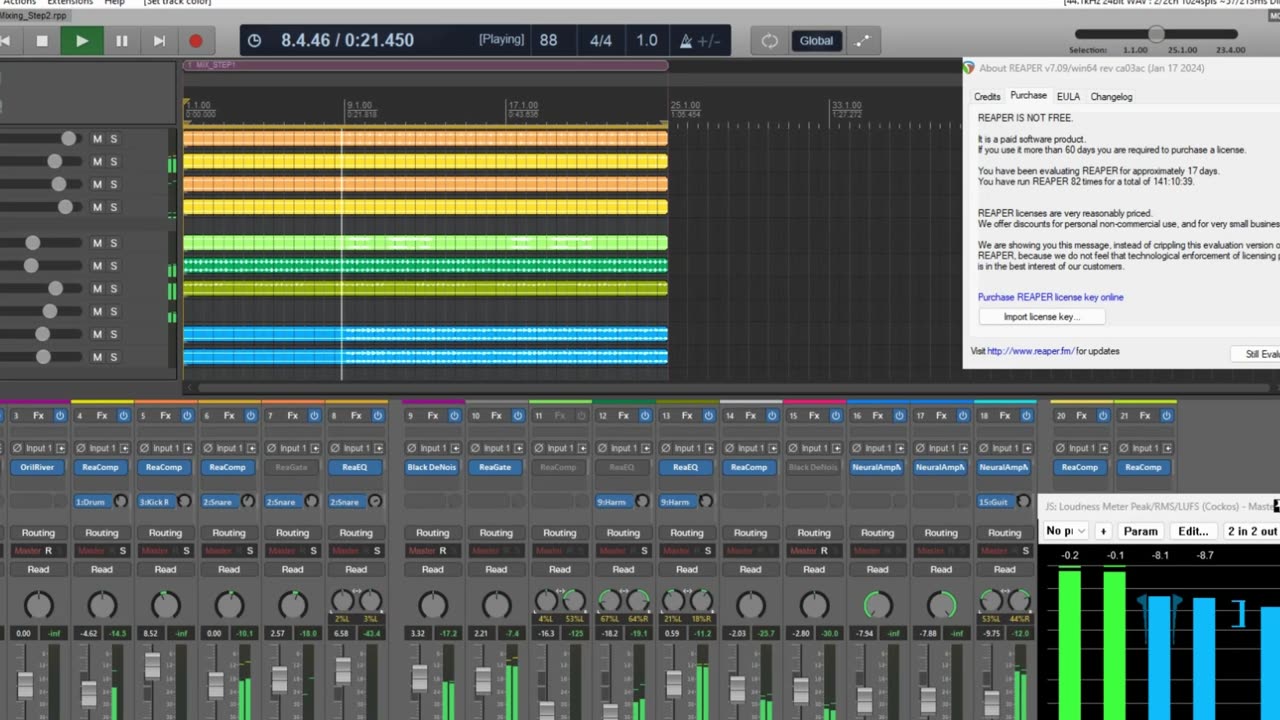Screen dimensions: 1280x720
Task: Open the OrilRiver plugin on track 3
Action: coord(38,467)
